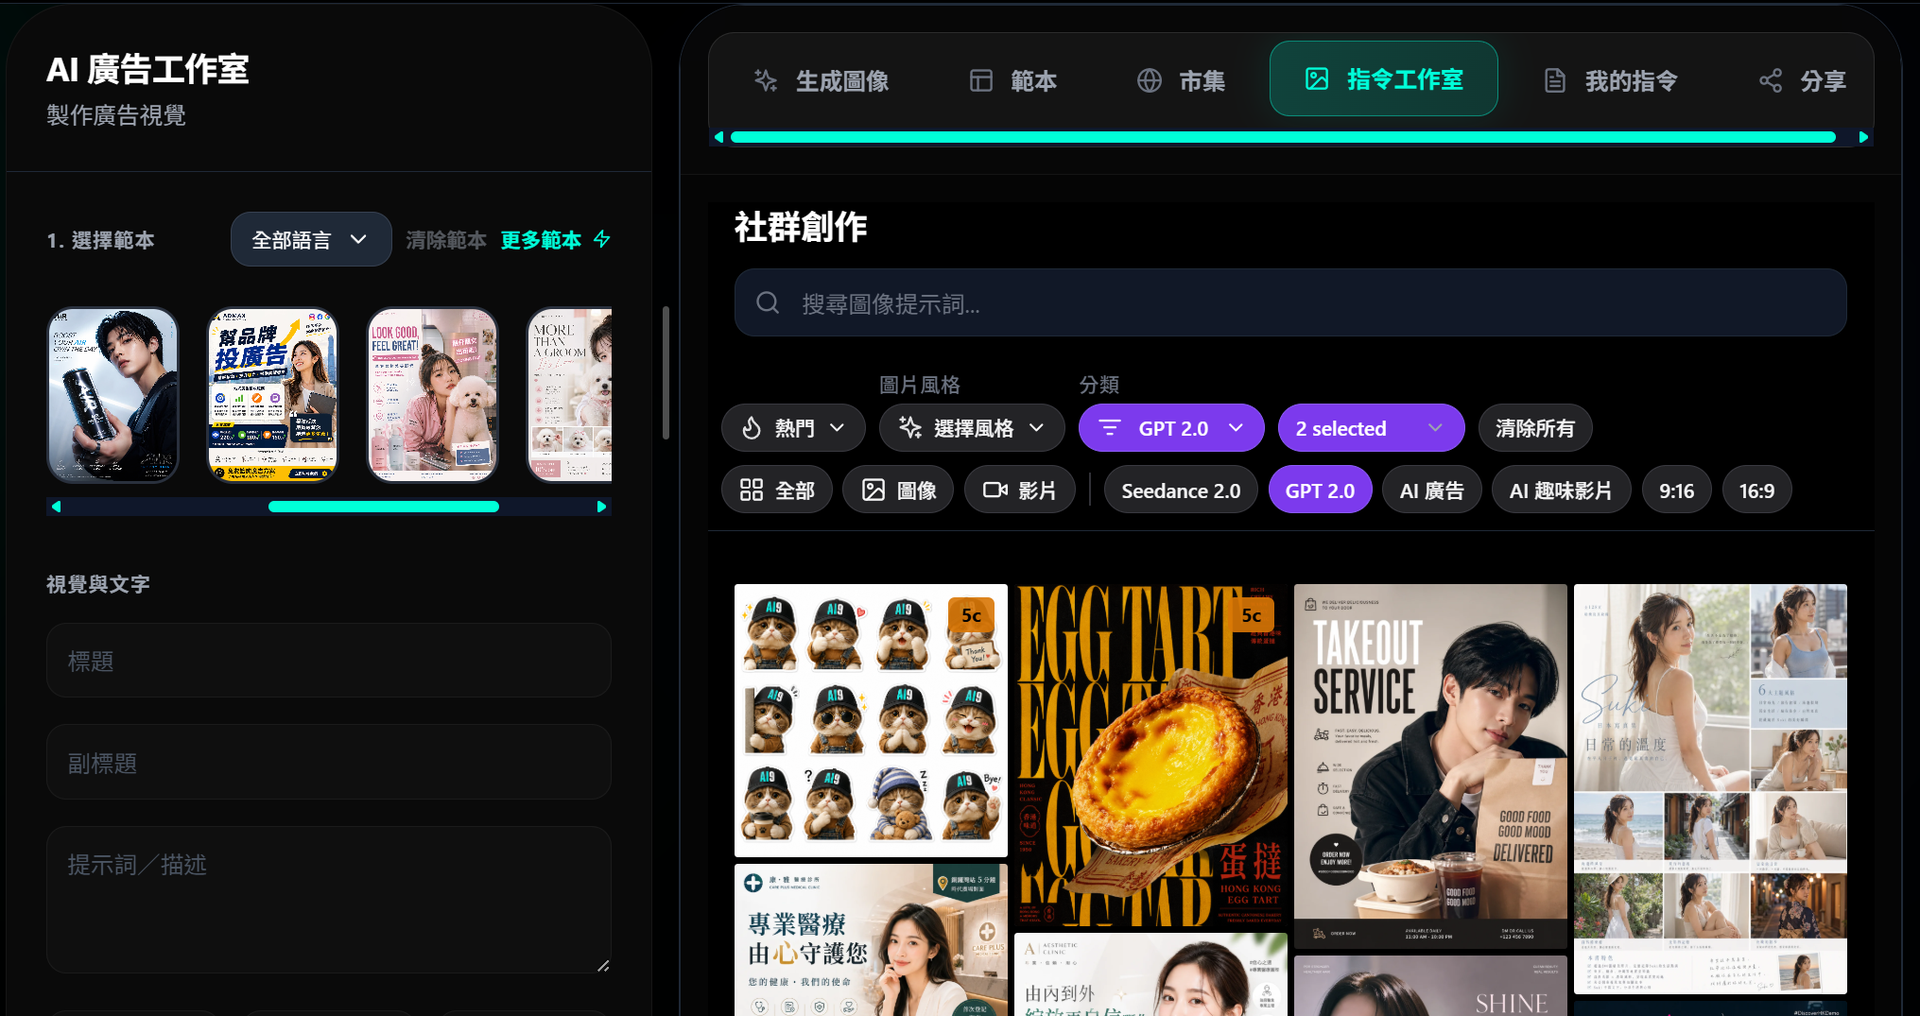
Task: Click the globe icon beside 市集
Action: click(x=1149, y=80)
